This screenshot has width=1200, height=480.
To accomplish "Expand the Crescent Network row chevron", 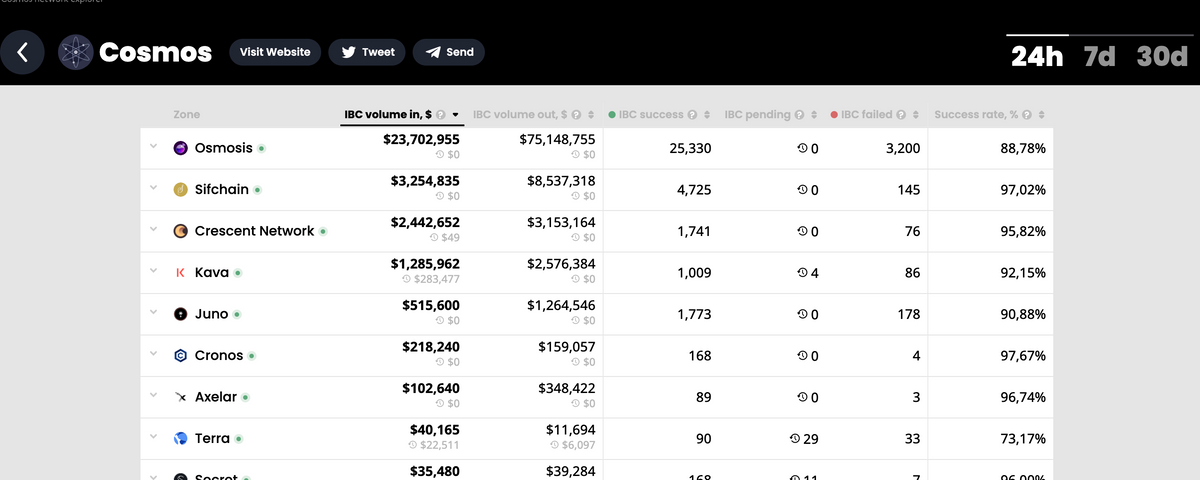I will coord(154,230).
